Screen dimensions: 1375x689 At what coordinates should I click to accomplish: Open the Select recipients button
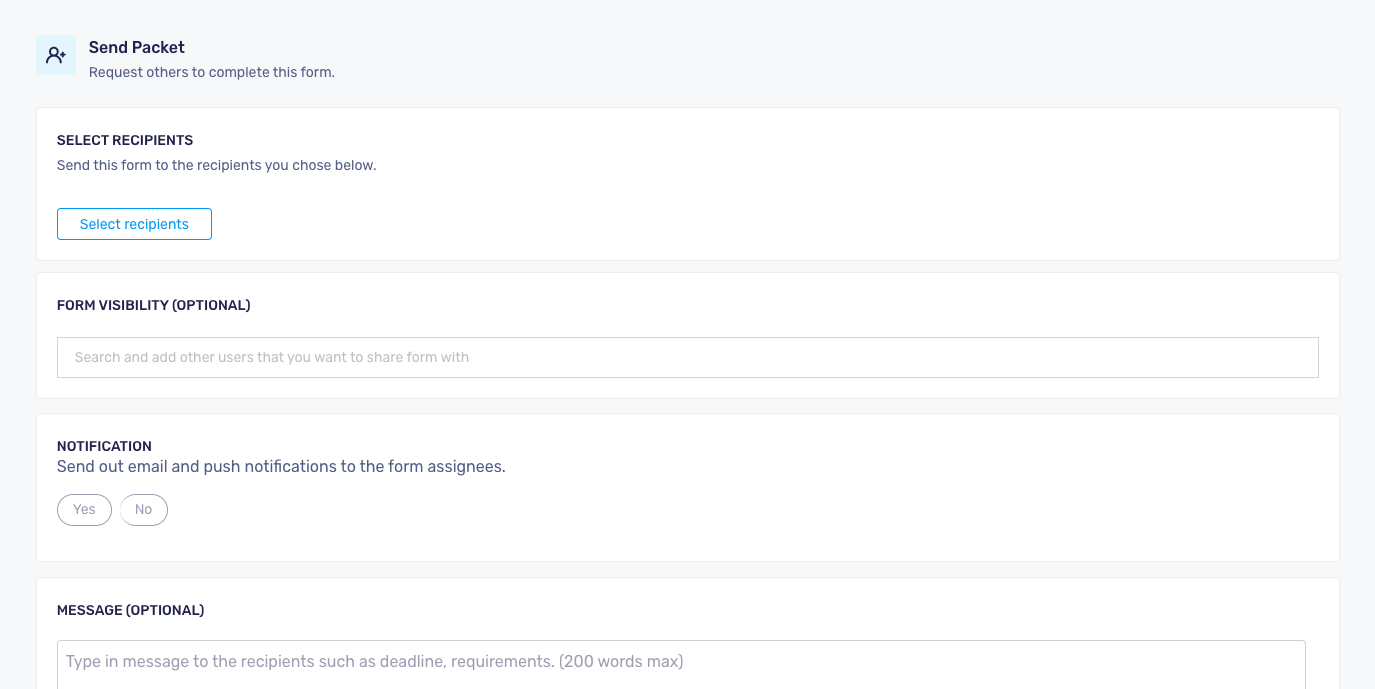click(x=134, y=224)
